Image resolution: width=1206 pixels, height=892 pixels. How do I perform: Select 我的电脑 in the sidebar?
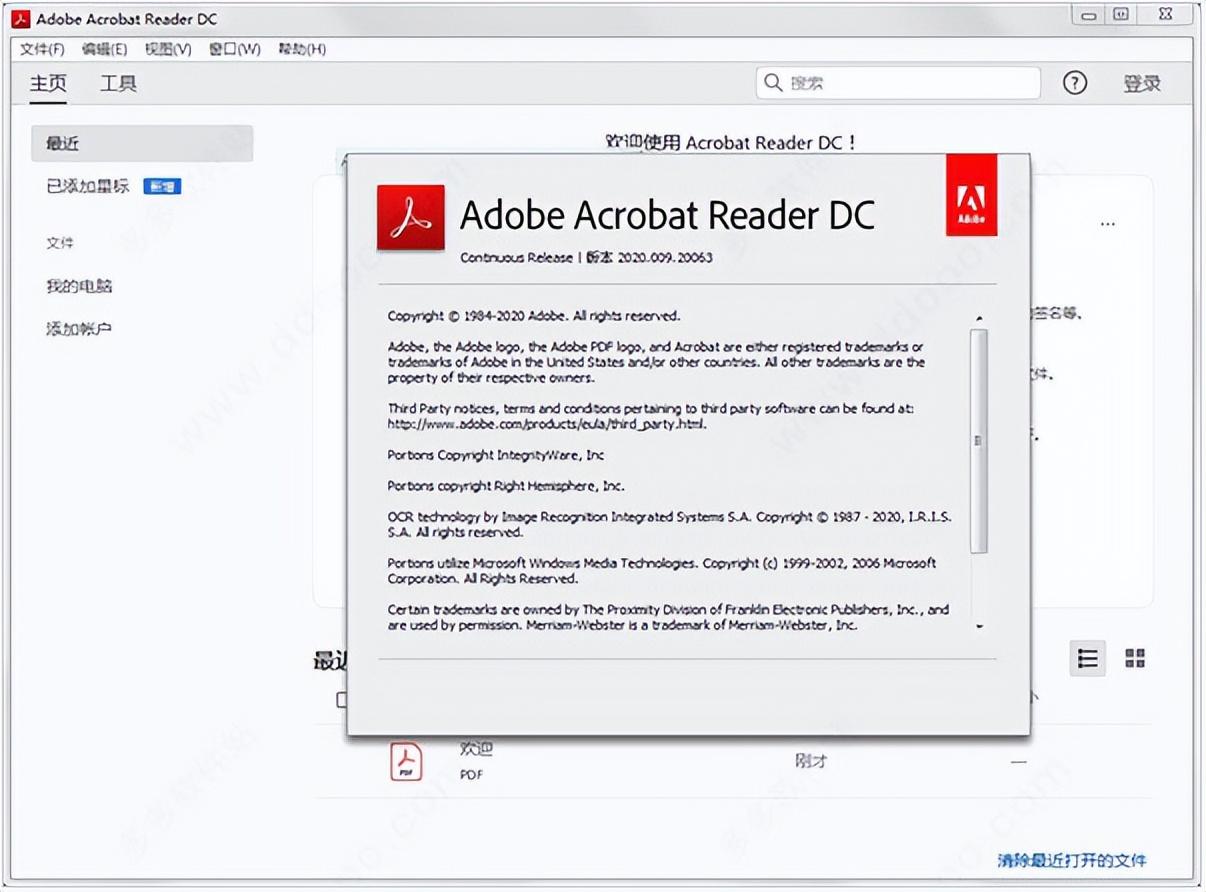(x=79, y=286)
